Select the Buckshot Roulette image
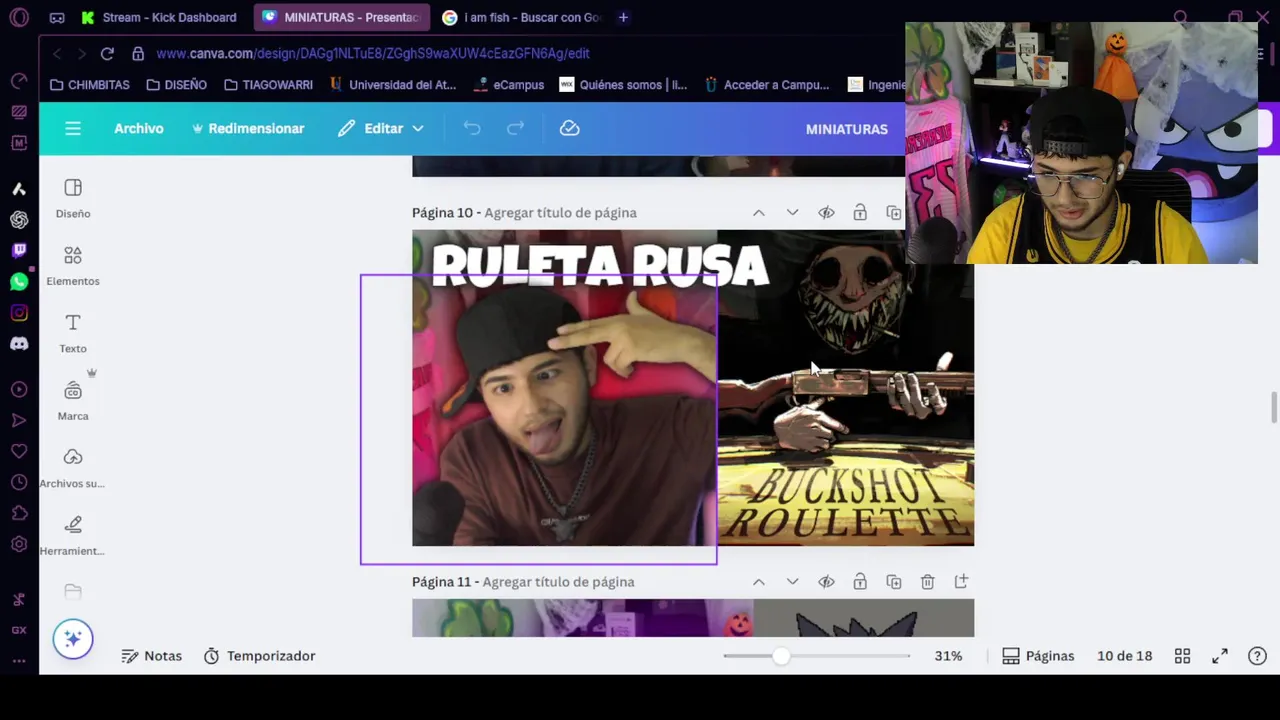 point(845,388)
